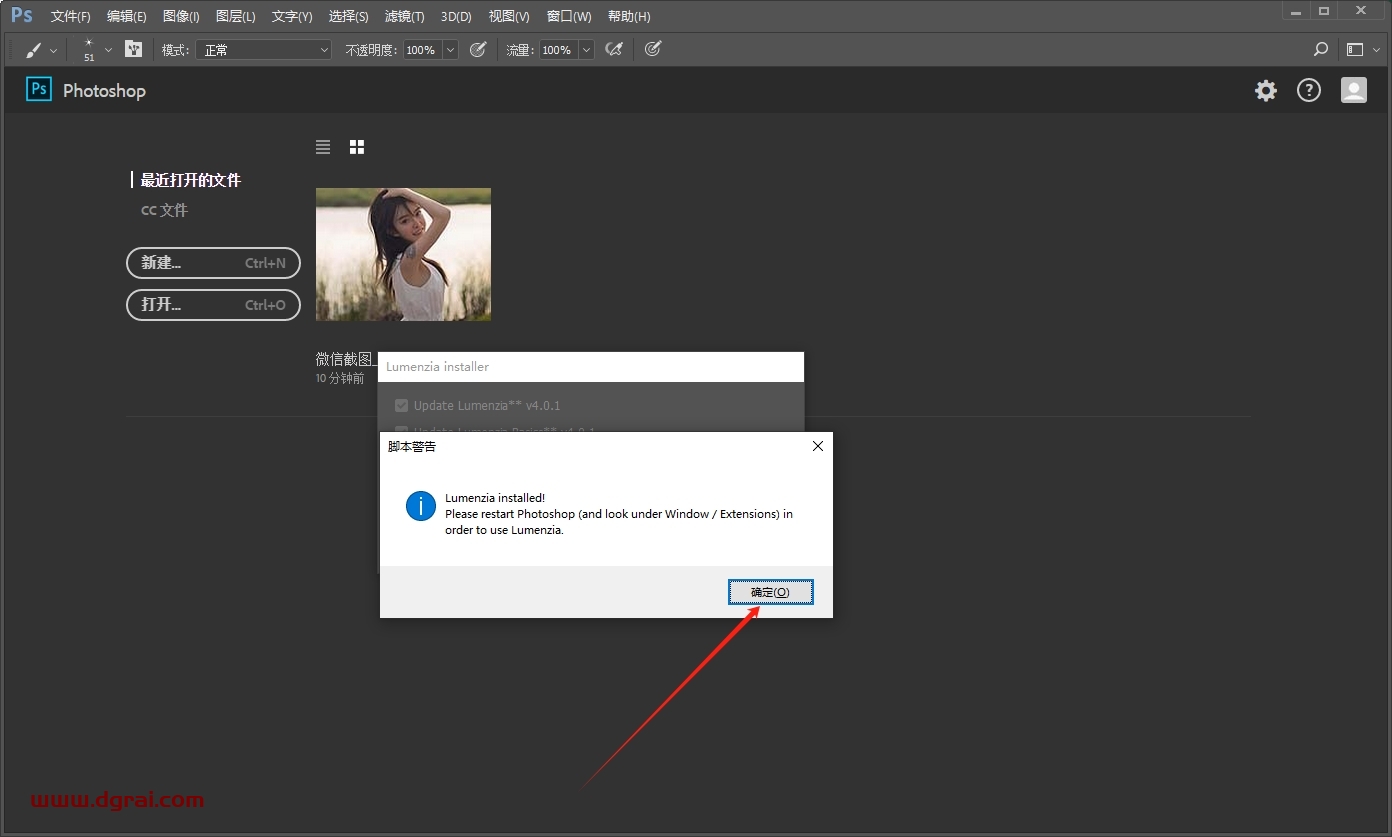The height and width of the screenshot is (837, 1392).
Task: Expand the blend mode 正常 dropdown
Action: 263,50
